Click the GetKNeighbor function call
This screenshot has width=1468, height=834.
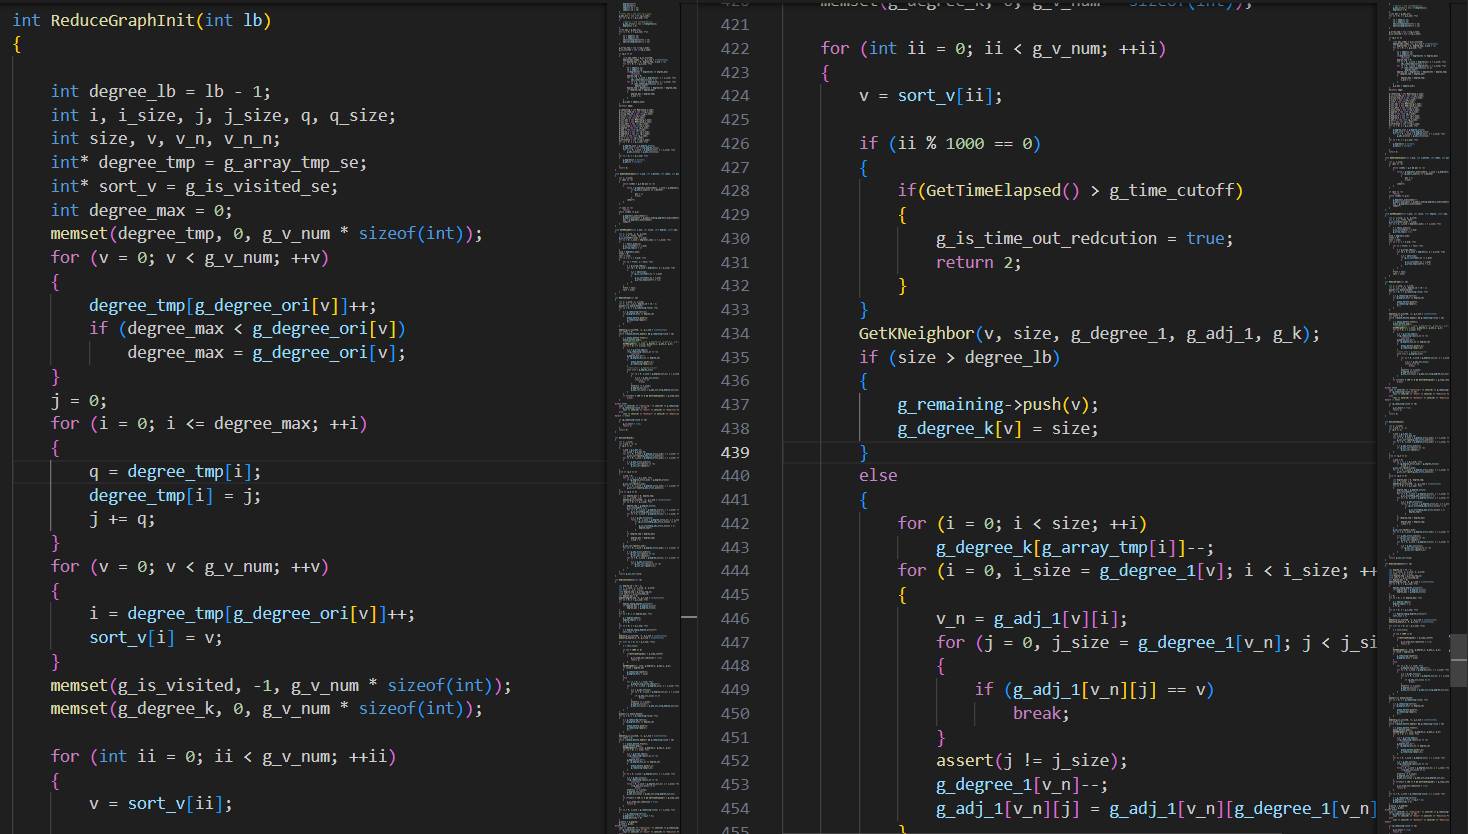click(916, 334)
